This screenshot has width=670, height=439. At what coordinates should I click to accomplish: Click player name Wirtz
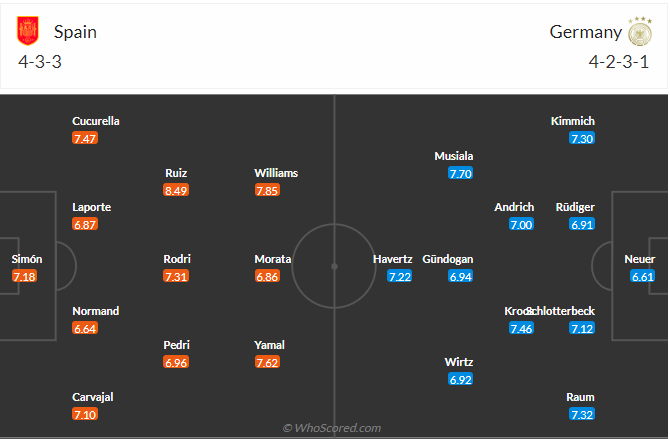point(460,362)
